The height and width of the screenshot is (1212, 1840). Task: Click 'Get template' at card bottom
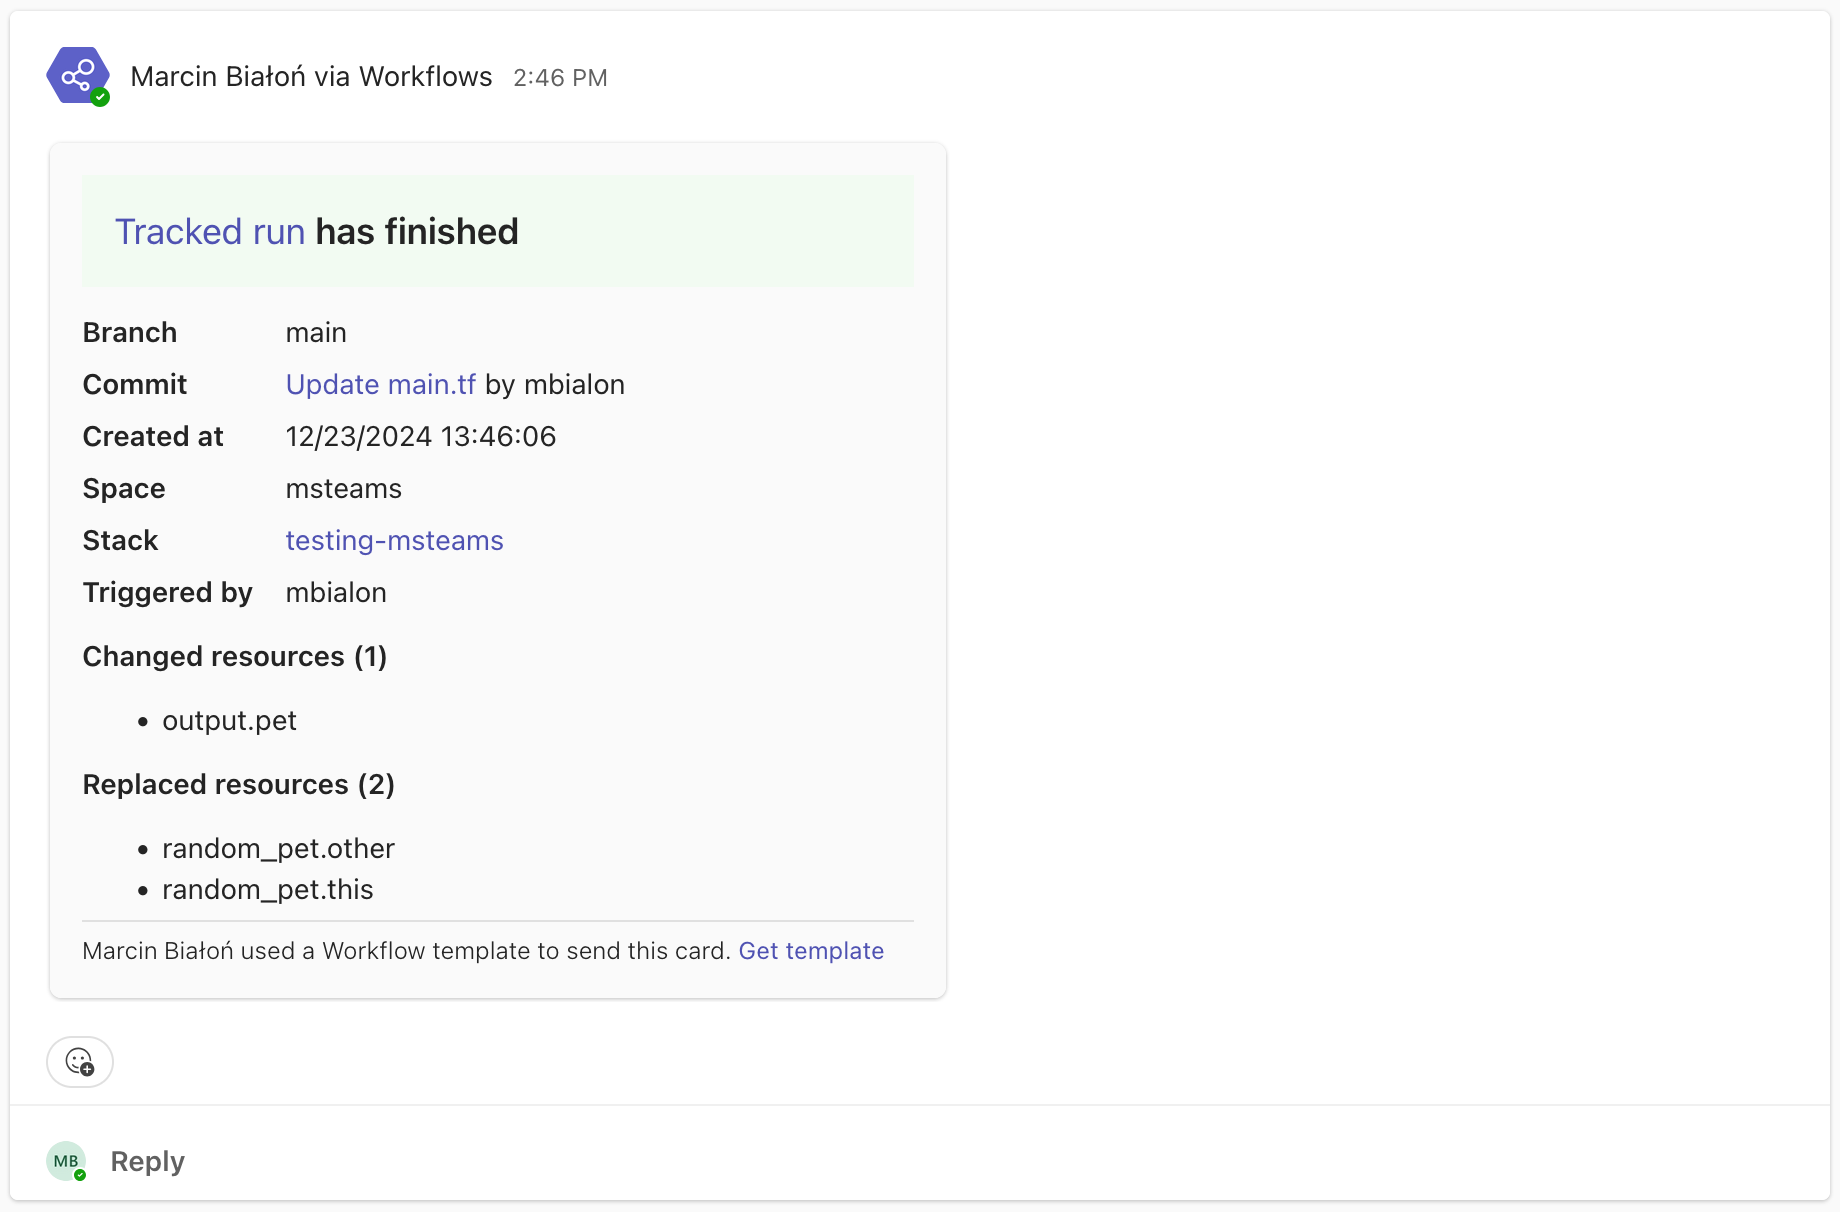pyautogui.click(x=811, y=951)
